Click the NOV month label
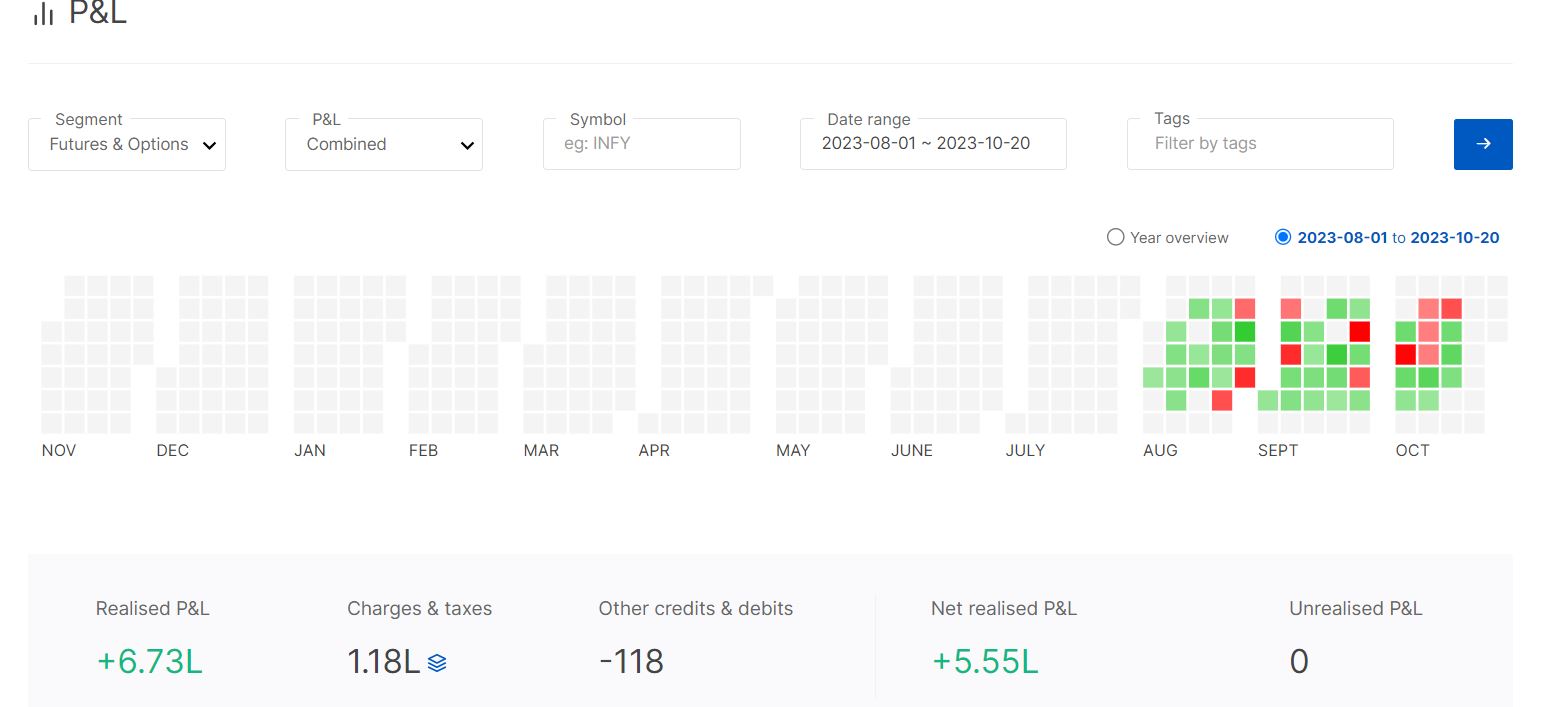The image size is (1558, 707). tap(59, 451)
